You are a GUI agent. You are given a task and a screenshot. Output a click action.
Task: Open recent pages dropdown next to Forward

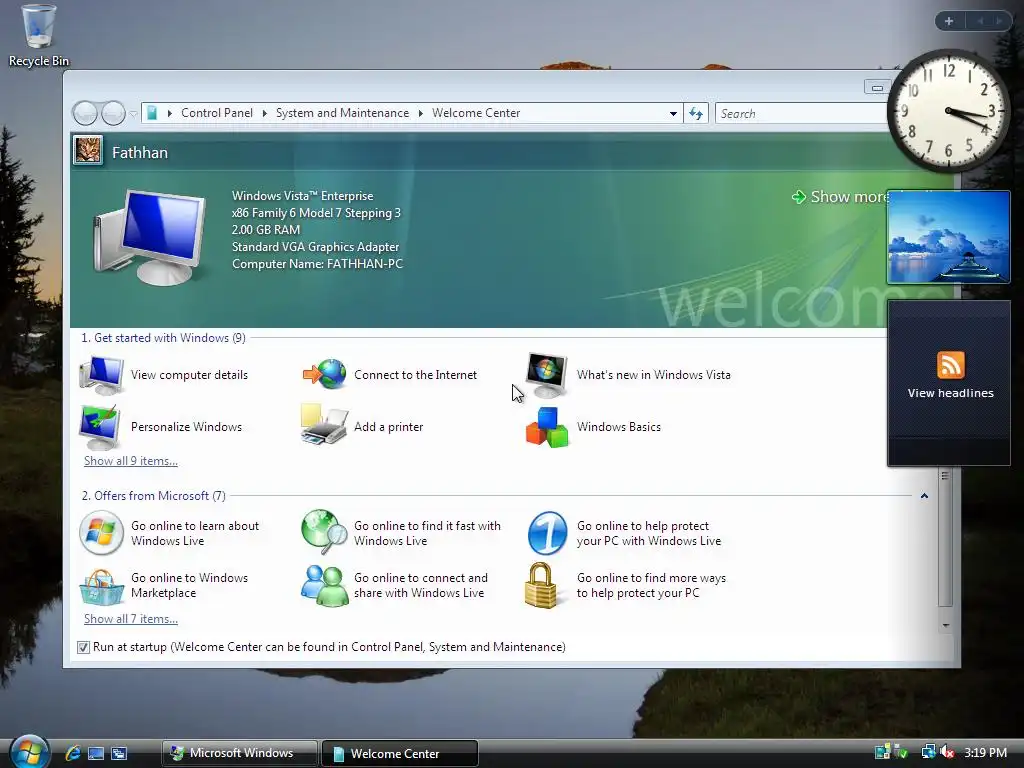133,114
